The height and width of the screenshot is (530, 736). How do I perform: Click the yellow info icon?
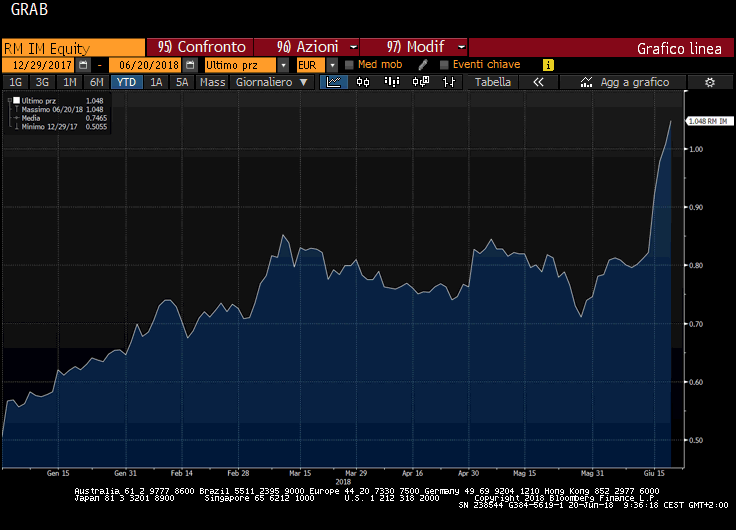coord(548,65)
